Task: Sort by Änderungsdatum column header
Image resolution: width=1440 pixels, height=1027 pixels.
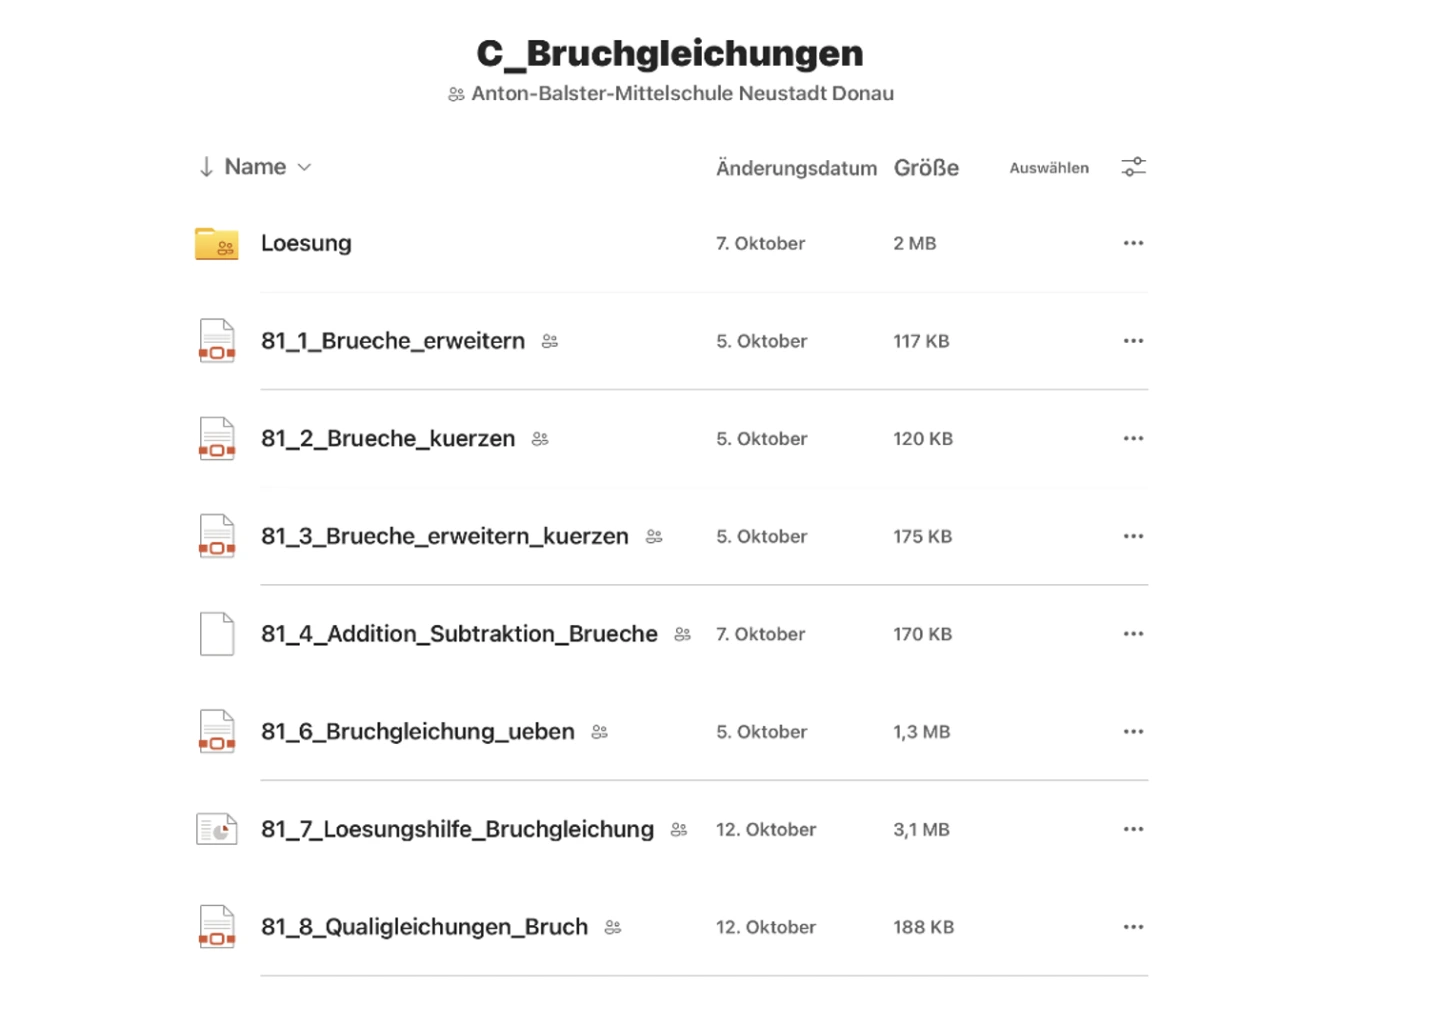Action: tap(796, 168)
